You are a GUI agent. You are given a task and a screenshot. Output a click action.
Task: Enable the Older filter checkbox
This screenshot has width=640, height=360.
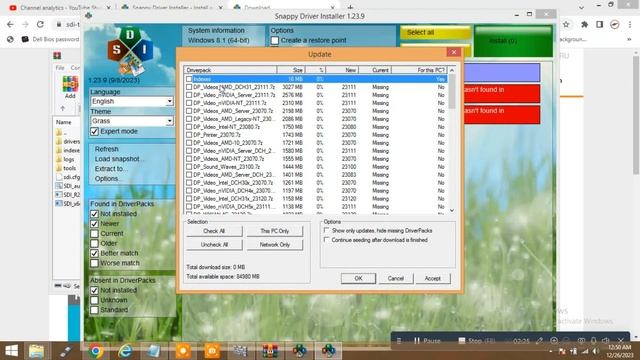click(x=94, y=243)
